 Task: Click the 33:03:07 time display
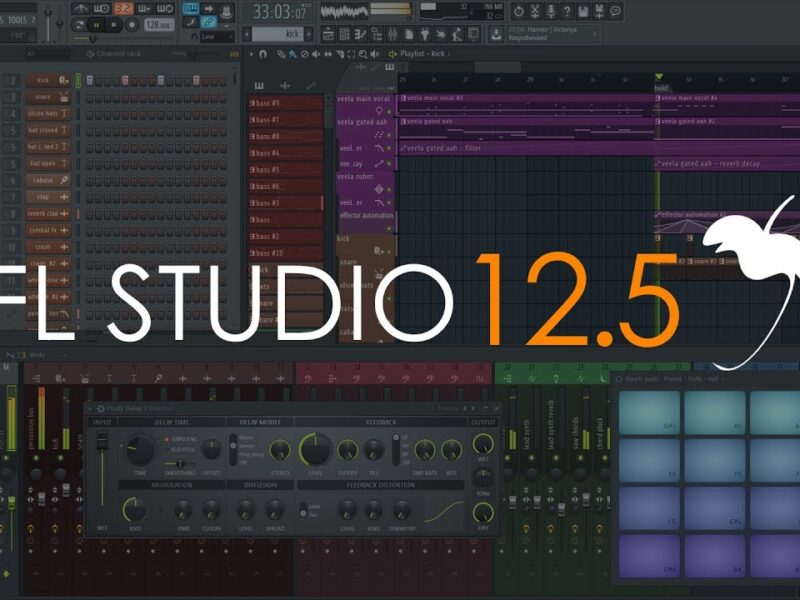point(279,11)
